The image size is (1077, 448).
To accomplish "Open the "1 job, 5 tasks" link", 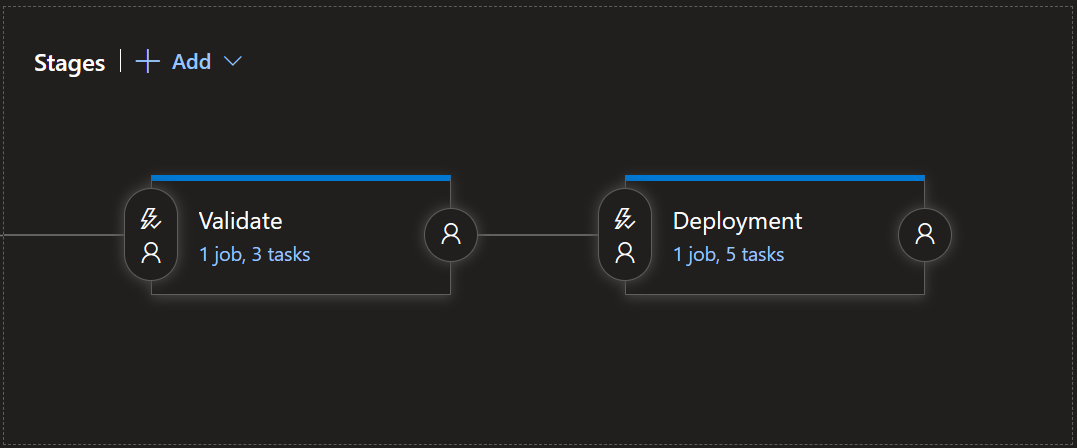I will click(728, 255).
